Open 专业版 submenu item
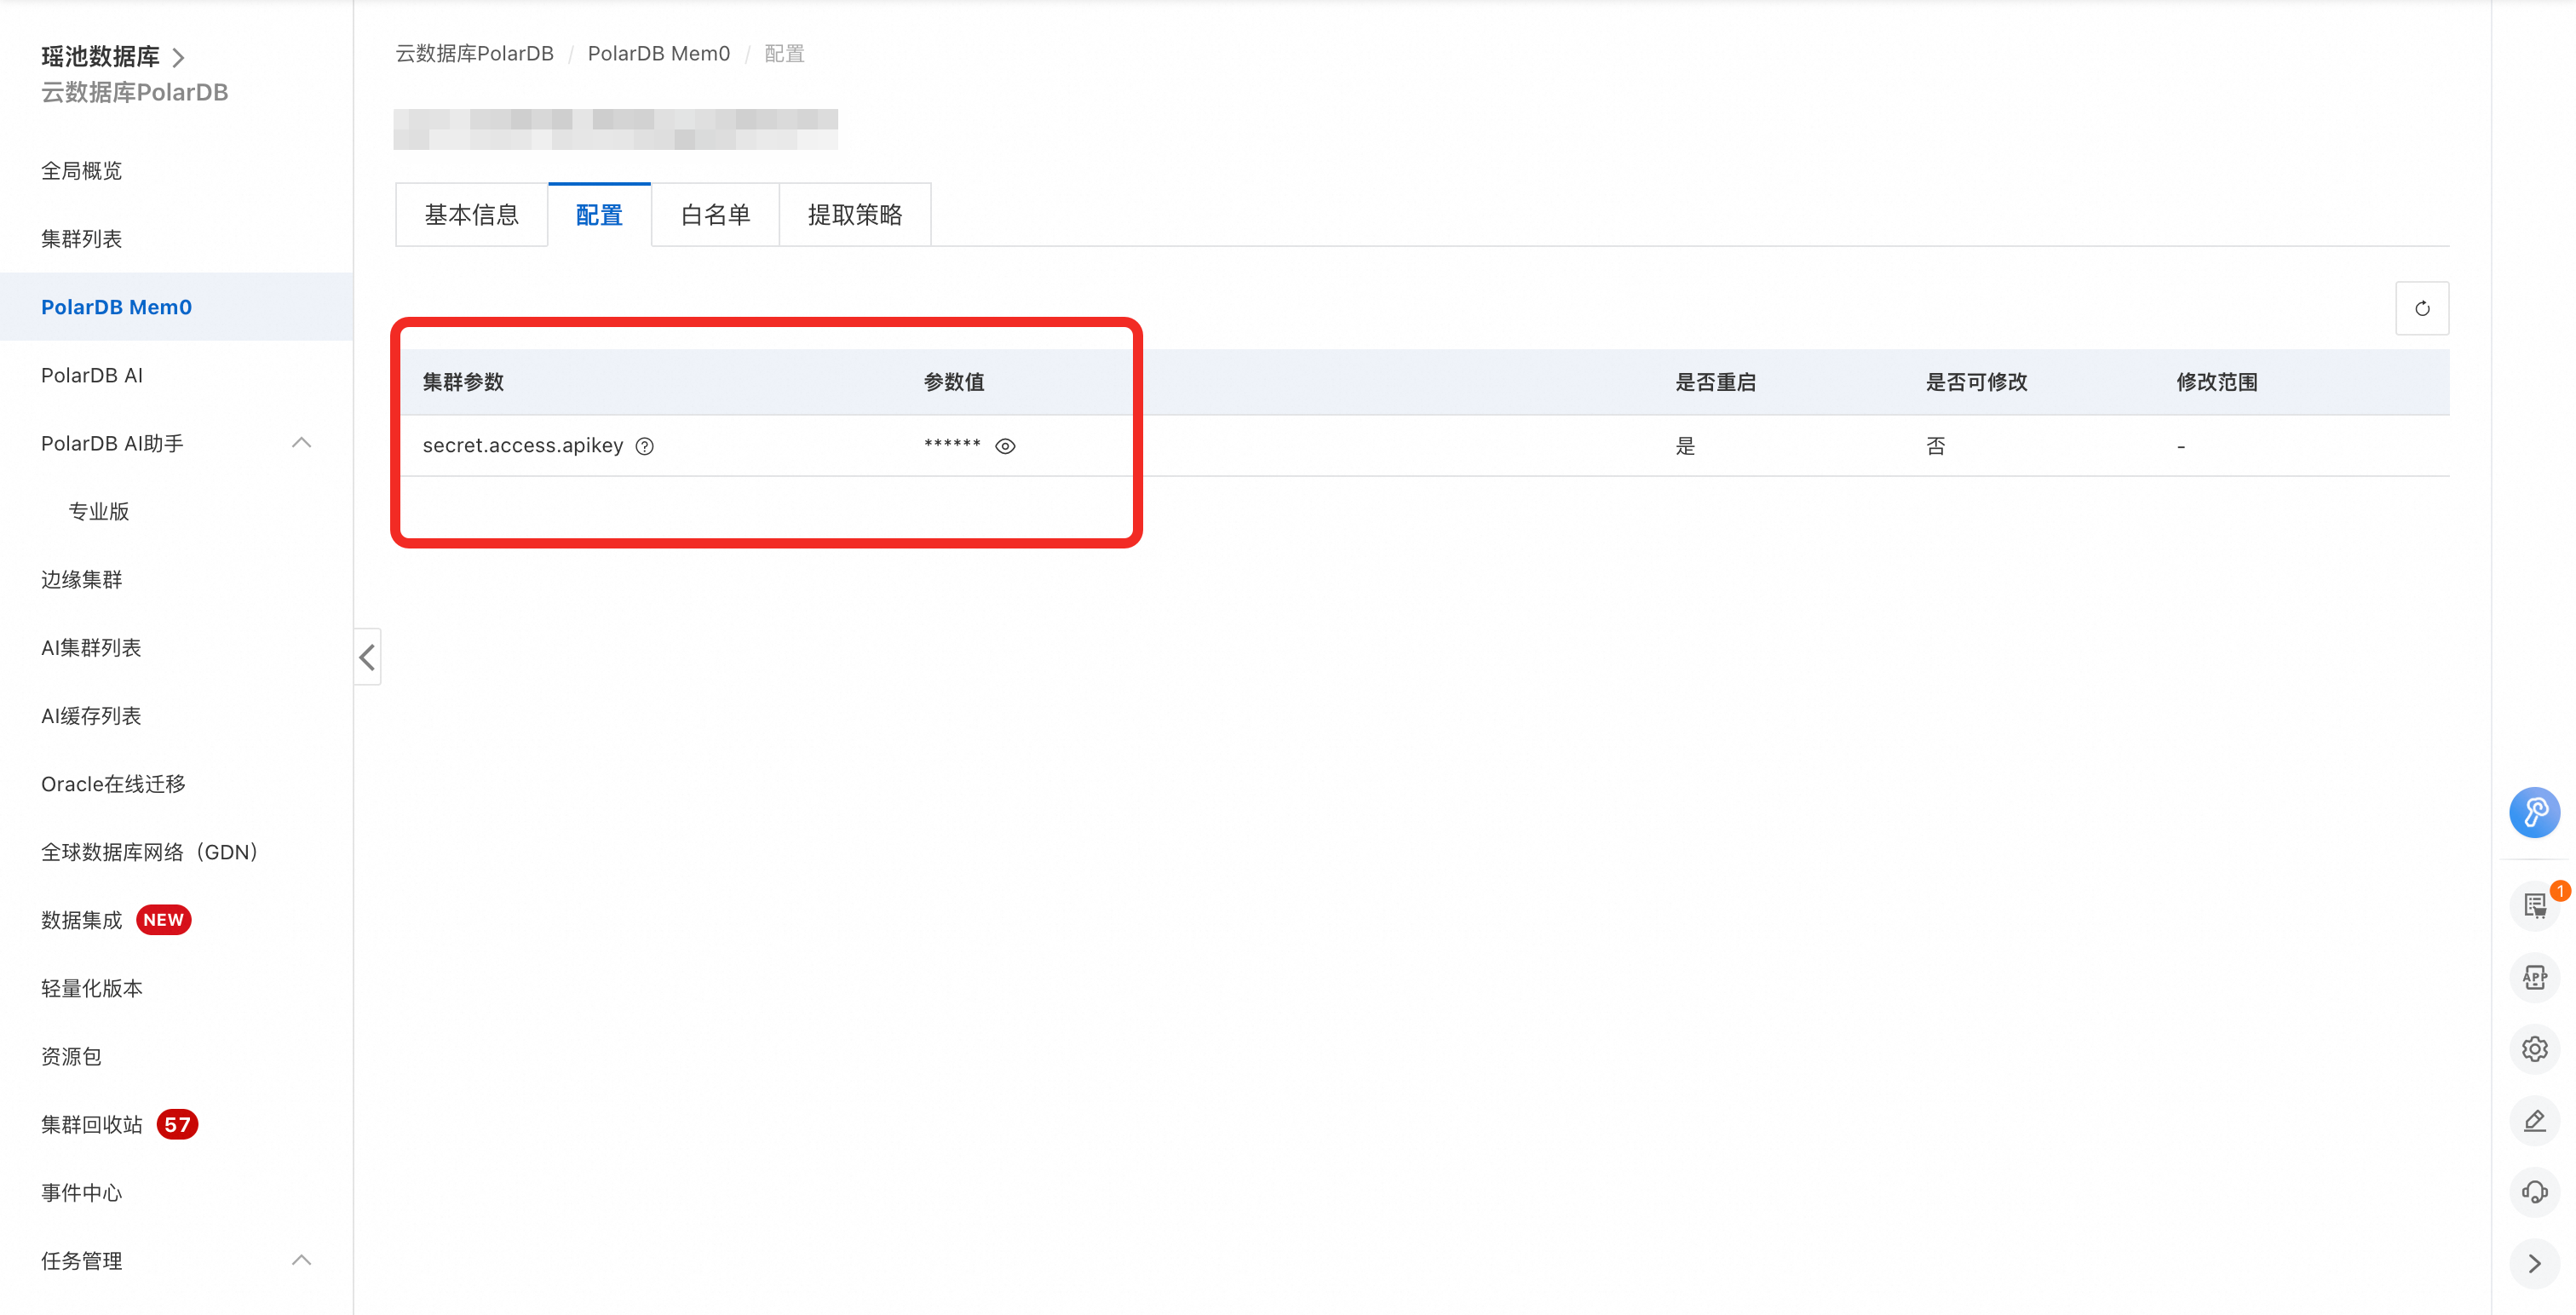Screen dimensions: 2576x1315 (99, 511)
